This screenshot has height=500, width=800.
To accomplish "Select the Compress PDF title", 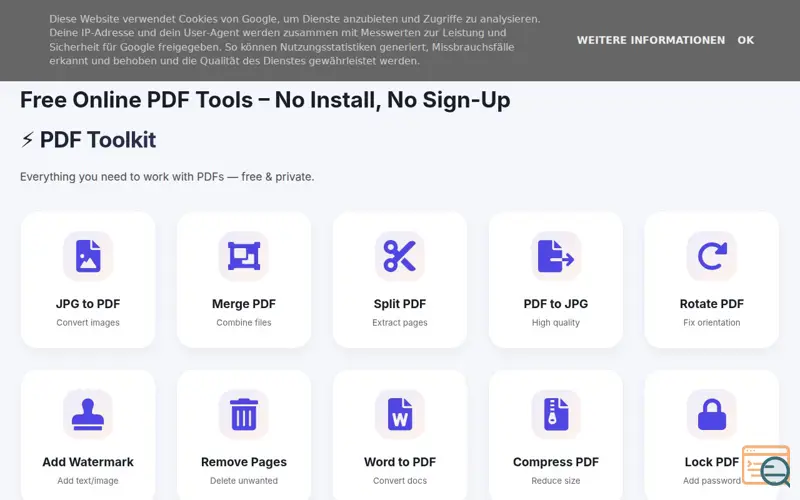I will (556, 462).
